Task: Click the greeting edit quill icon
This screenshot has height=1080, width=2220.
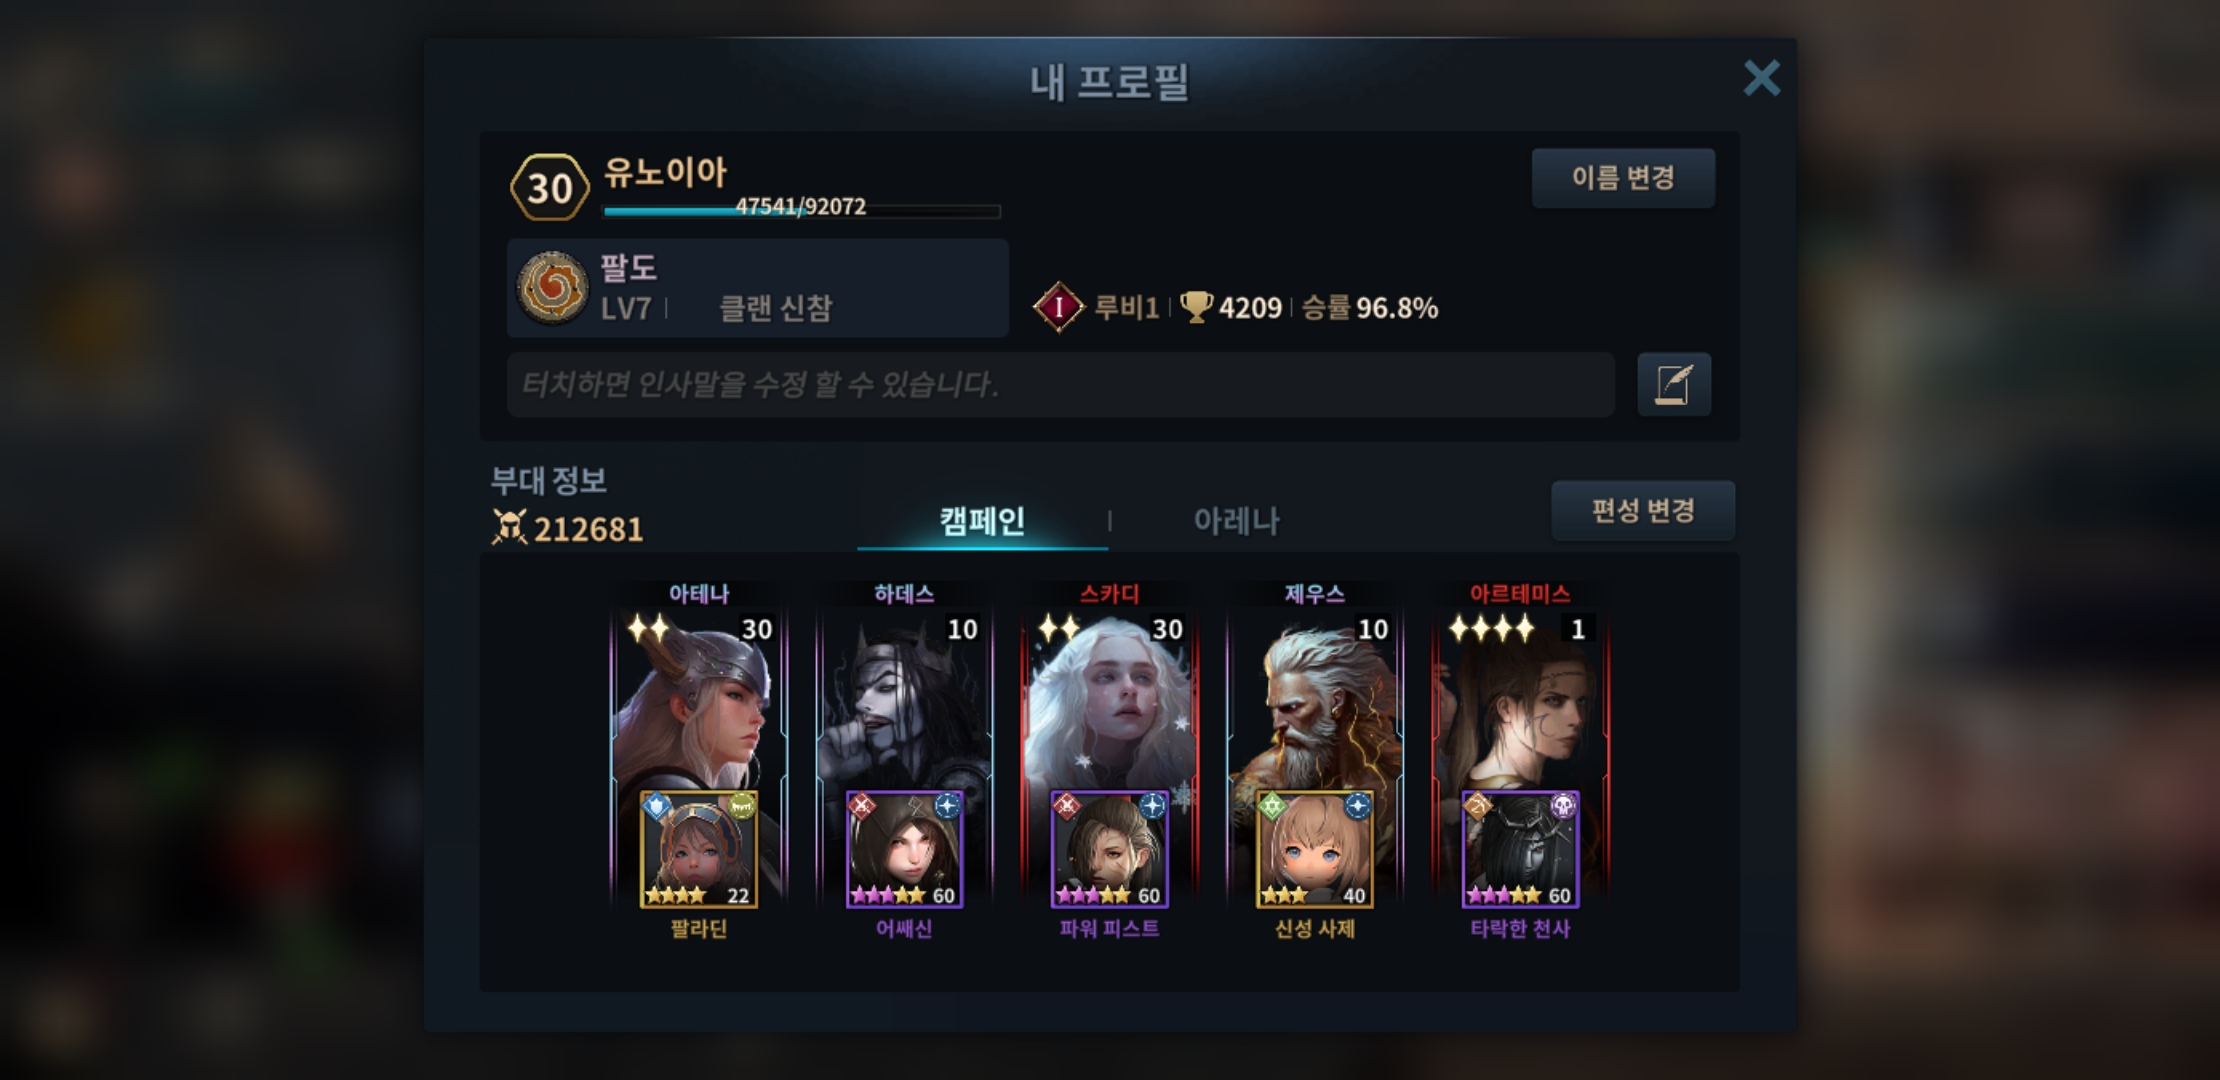Action: [x=1674, y=385]
